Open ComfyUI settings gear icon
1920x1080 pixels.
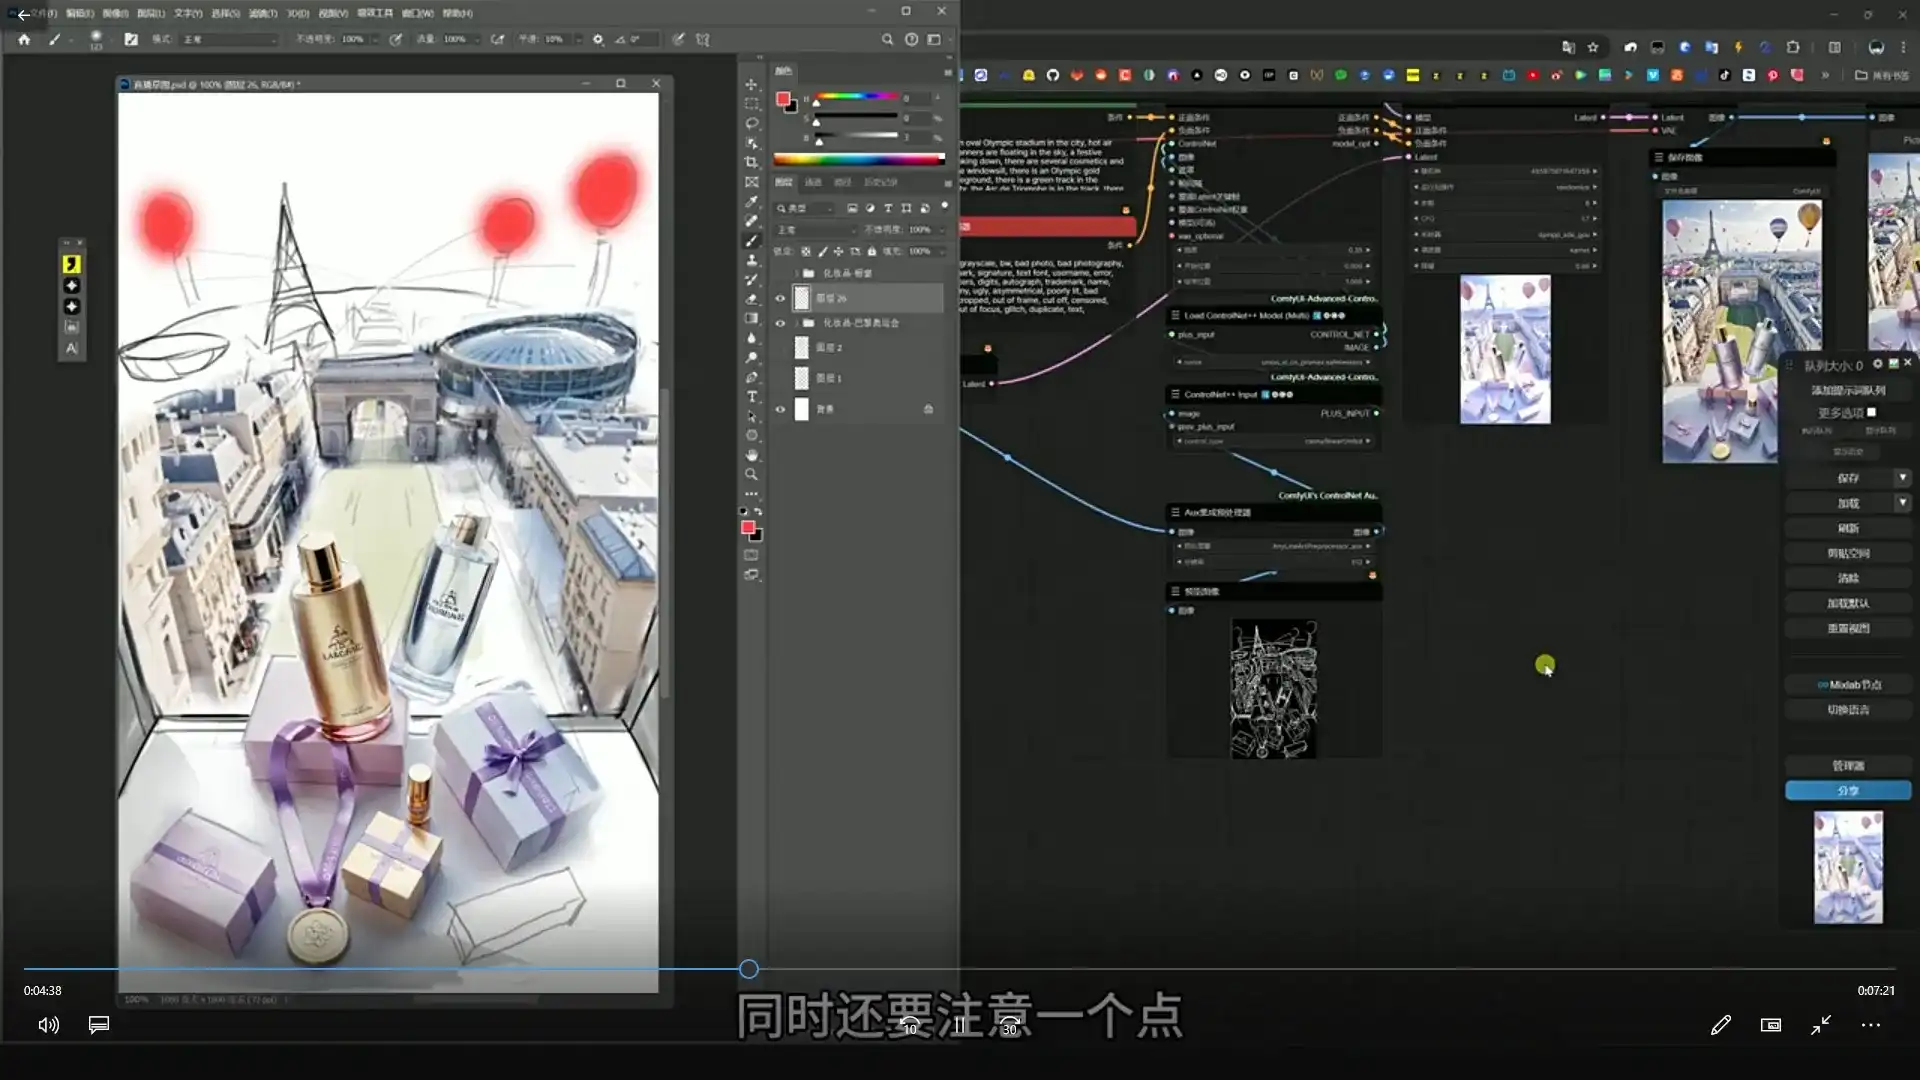coord(1877,364)
